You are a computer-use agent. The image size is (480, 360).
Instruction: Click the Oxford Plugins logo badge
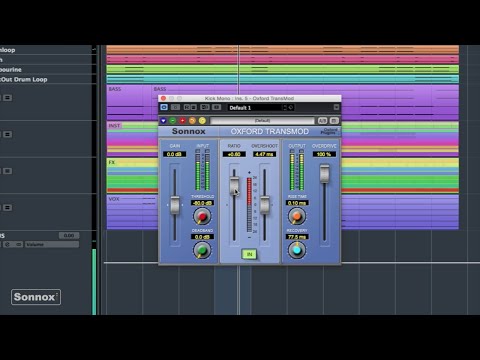point(329,131)
